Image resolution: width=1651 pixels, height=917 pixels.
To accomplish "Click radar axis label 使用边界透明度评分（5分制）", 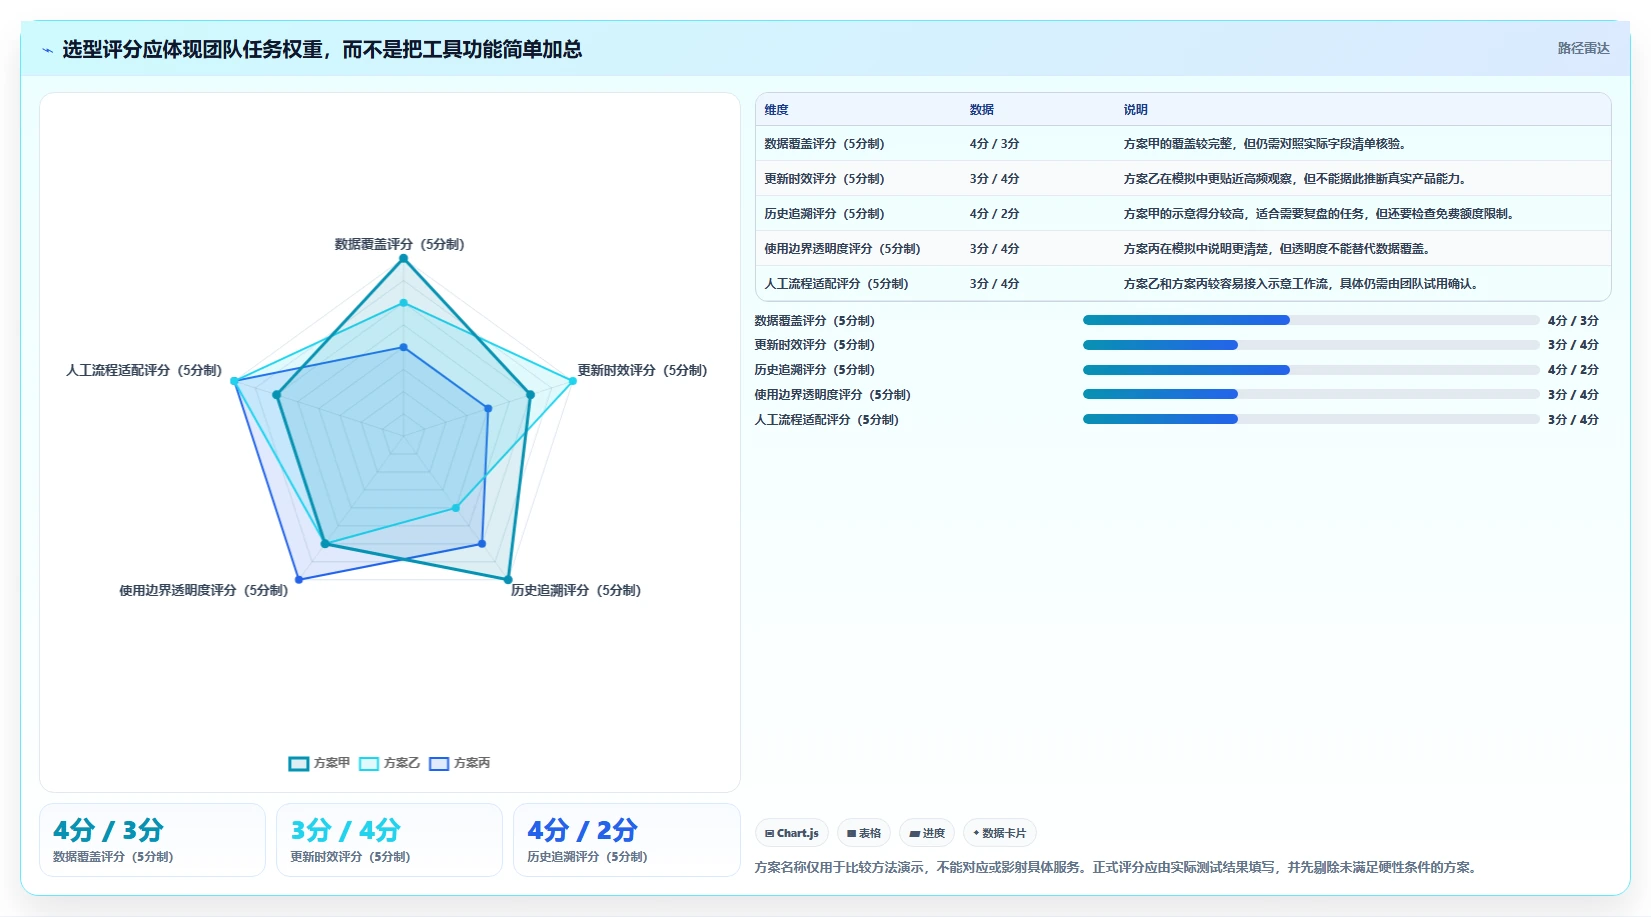I will click(204, 591).
